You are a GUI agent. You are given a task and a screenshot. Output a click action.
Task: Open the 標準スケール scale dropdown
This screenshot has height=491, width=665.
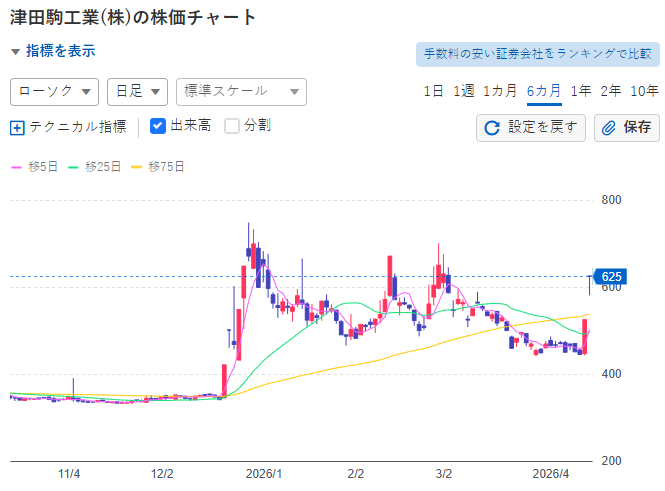click(241, 92)
